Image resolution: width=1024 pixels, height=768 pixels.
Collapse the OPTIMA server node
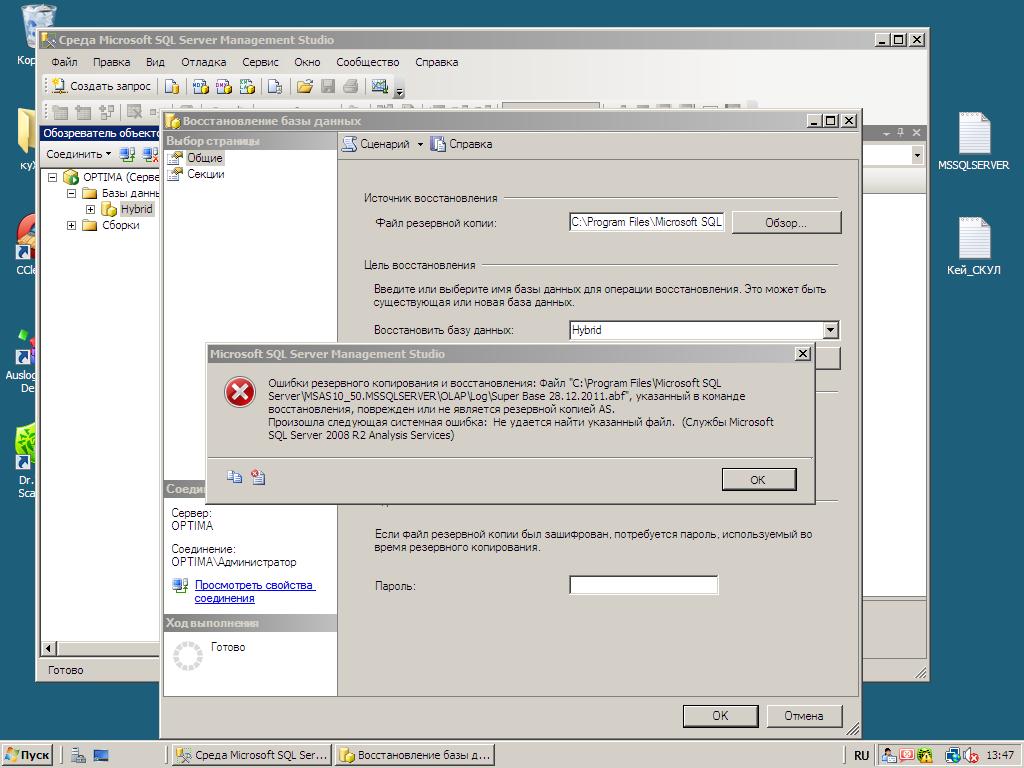53,177
